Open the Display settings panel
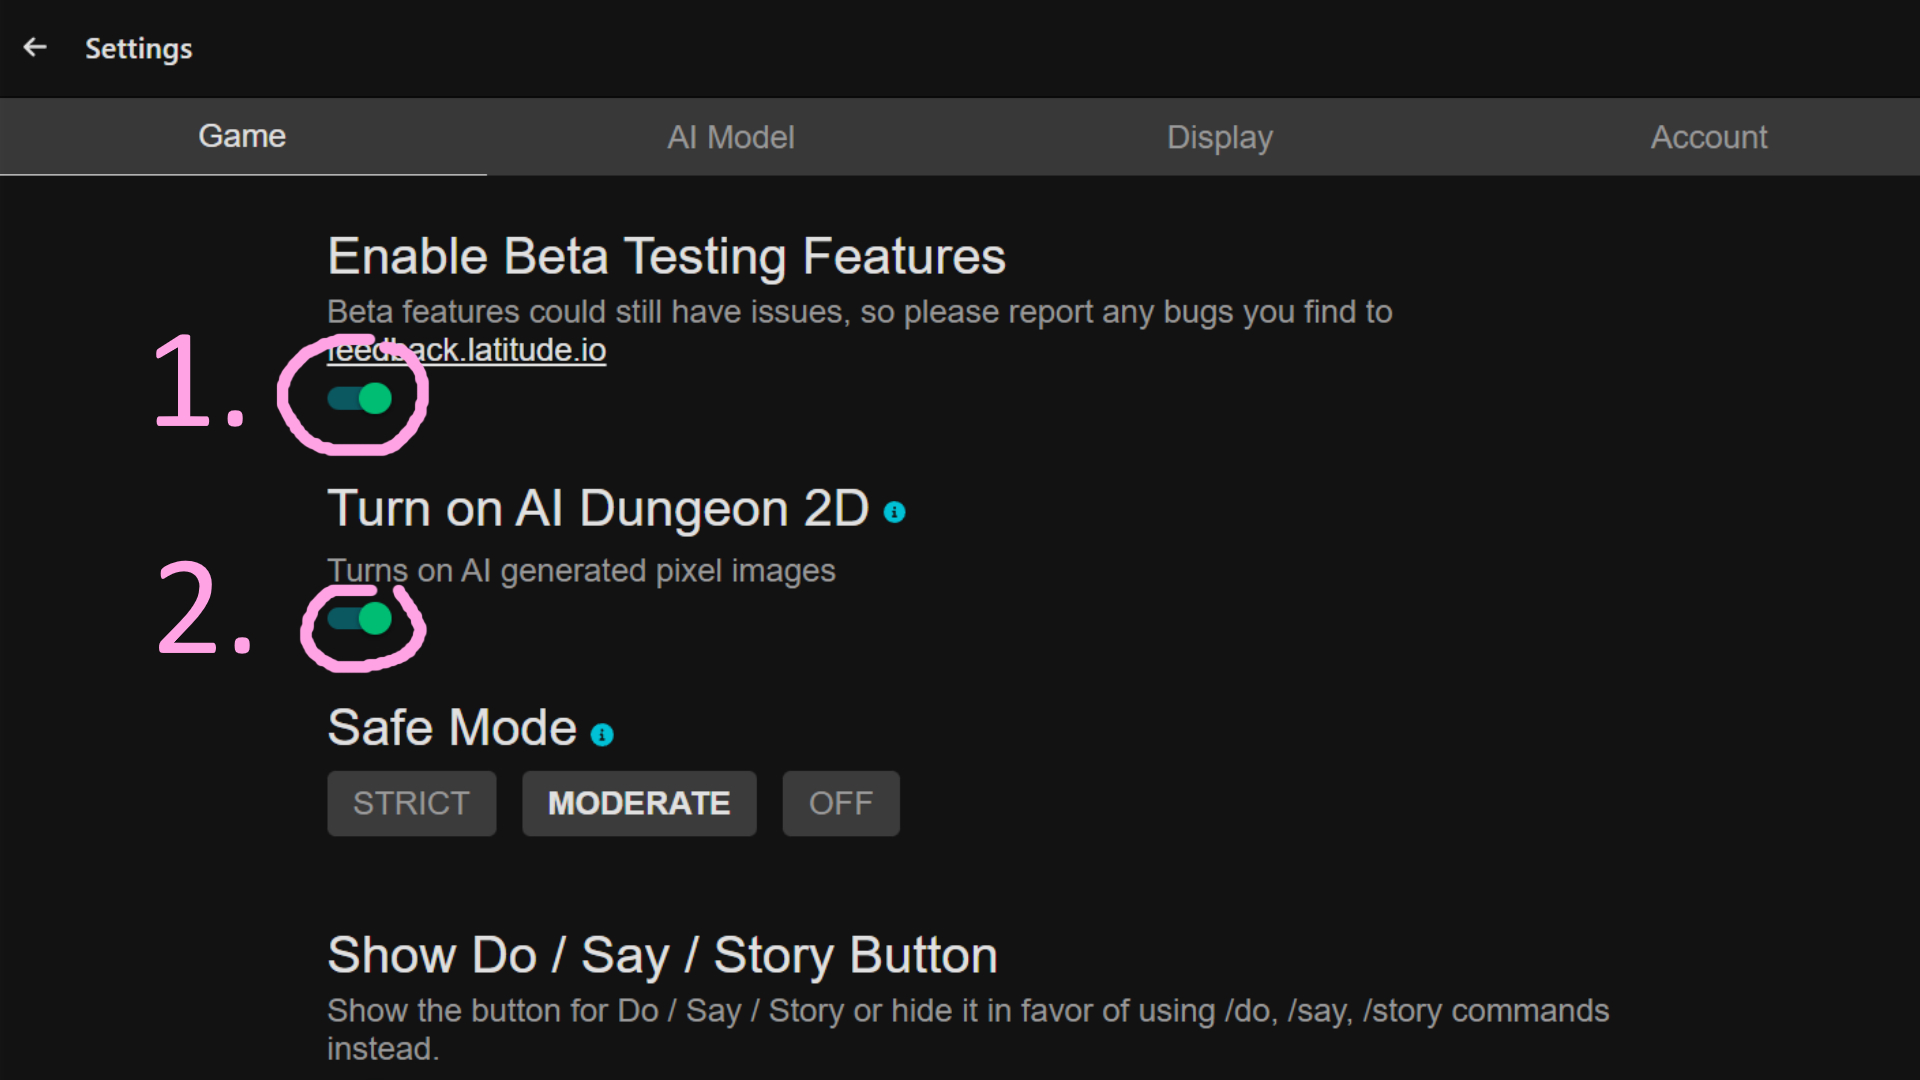1920x1080 pixels. coord(1218,136)
